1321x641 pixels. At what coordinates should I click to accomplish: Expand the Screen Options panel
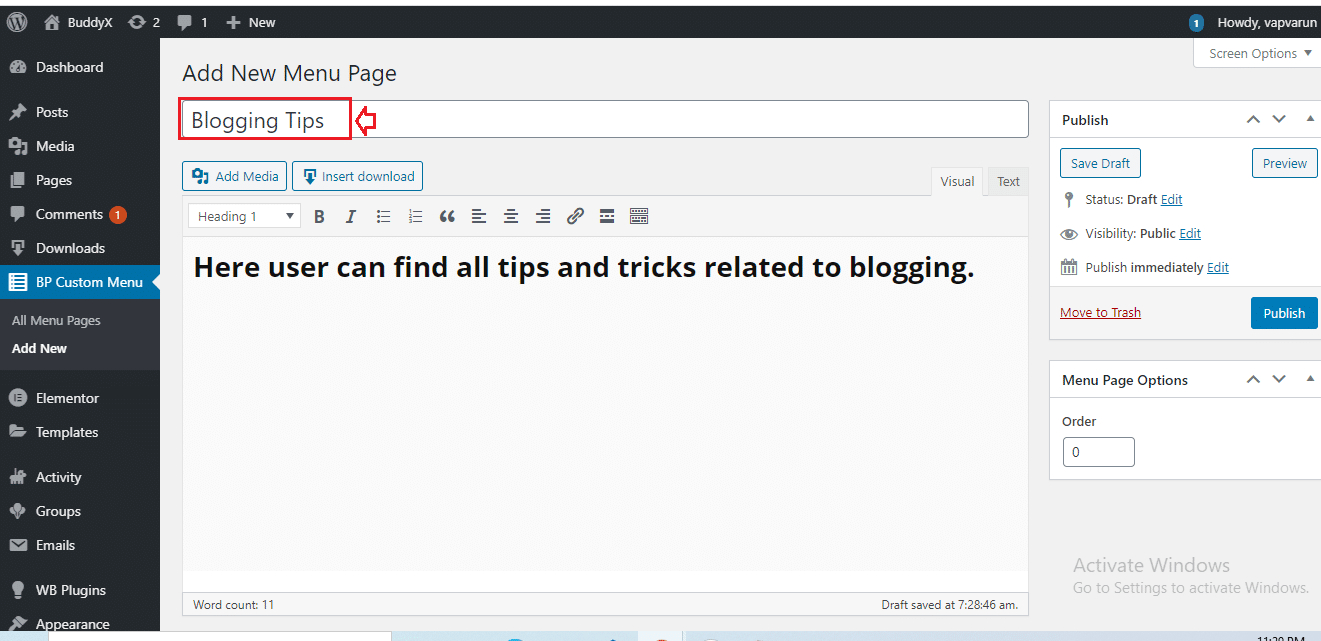point(1259,54)
